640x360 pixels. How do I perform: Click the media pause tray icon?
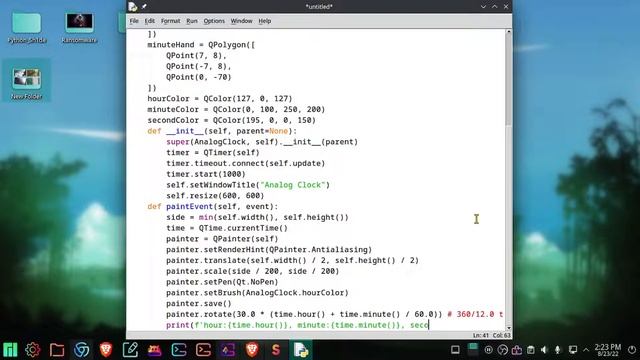pos(488,350)
